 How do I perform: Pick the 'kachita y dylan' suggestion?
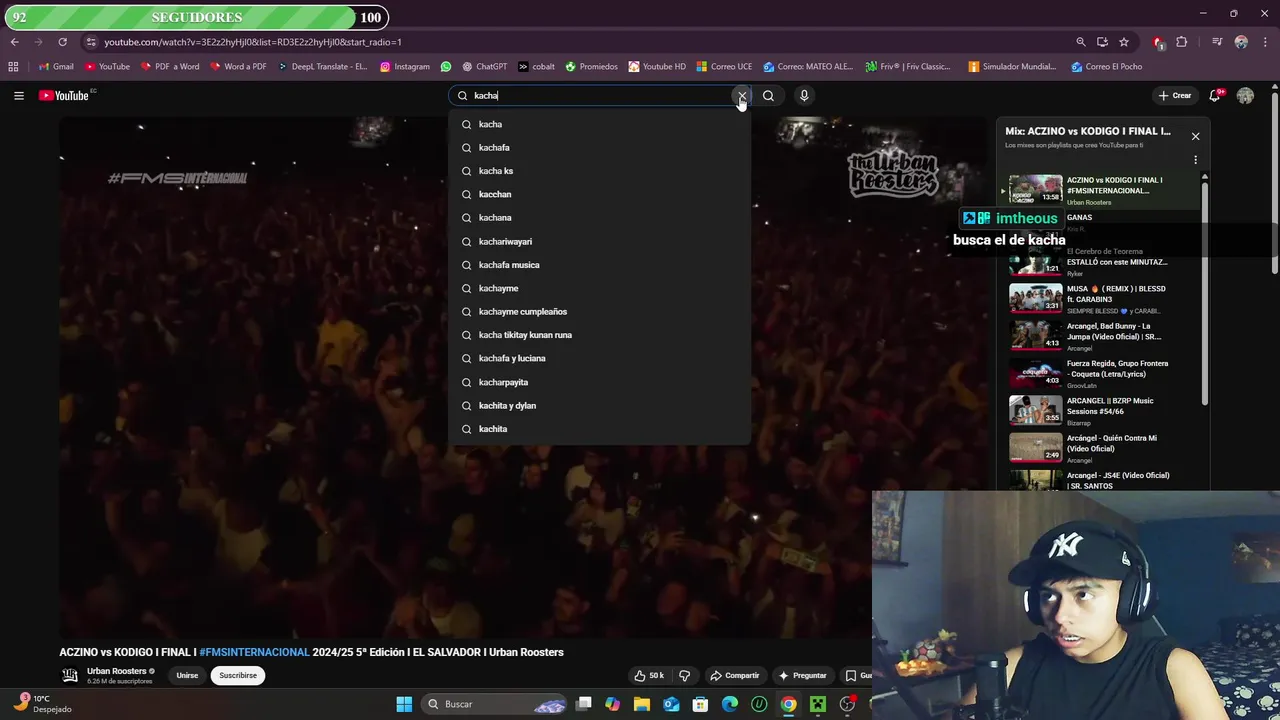point(599,405)
